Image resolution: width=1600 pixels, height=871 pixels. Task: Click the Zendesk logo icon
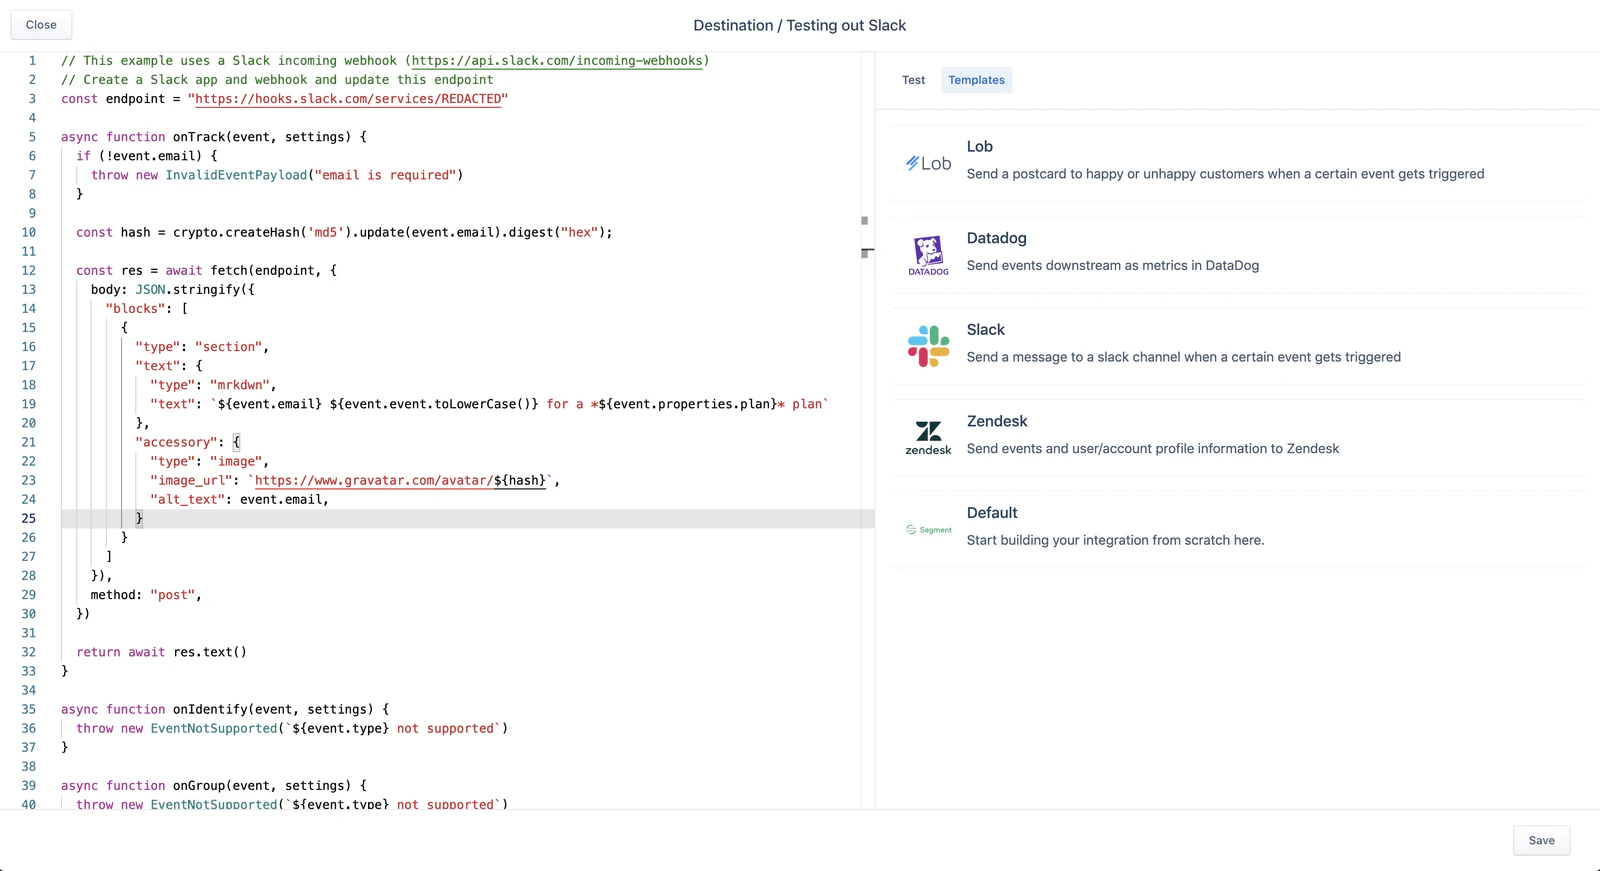tap(928, 438)
